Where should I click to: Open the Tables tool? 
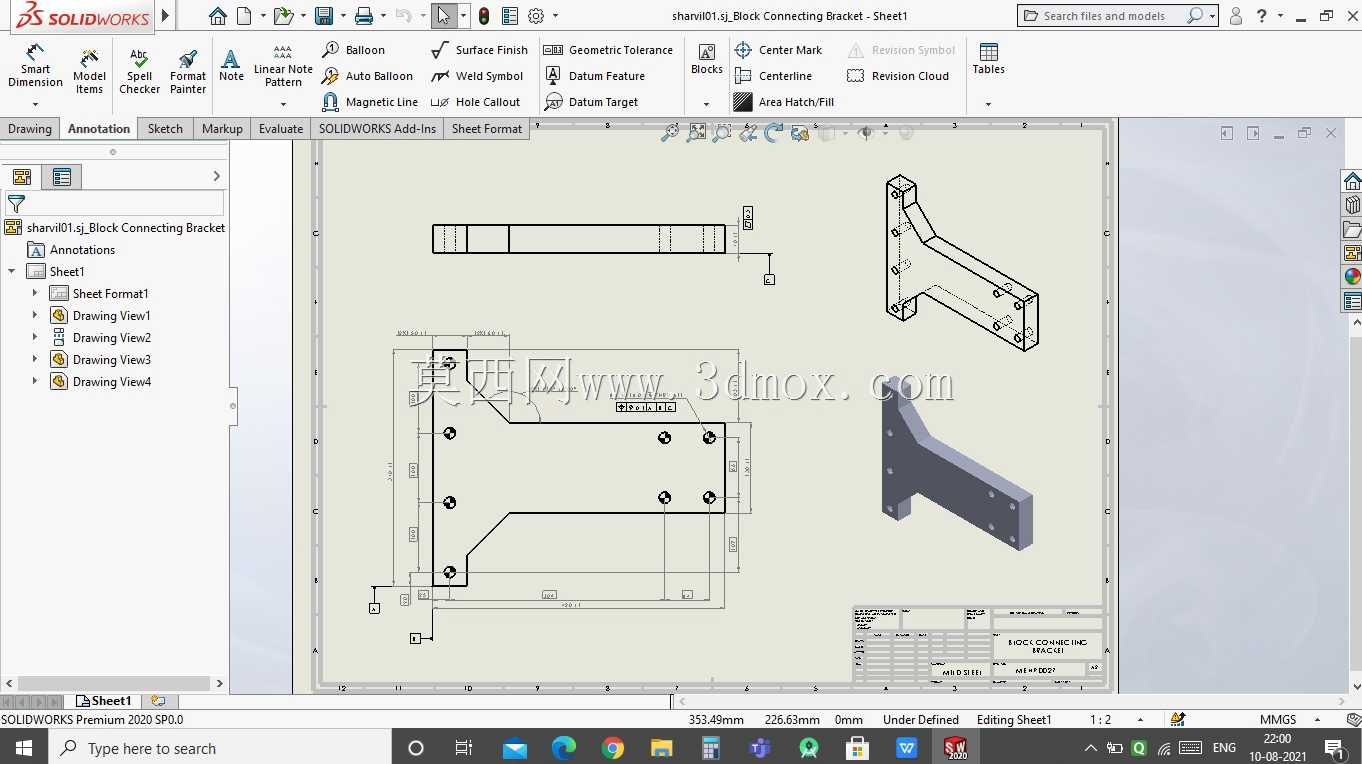click(x=988, y=59)
